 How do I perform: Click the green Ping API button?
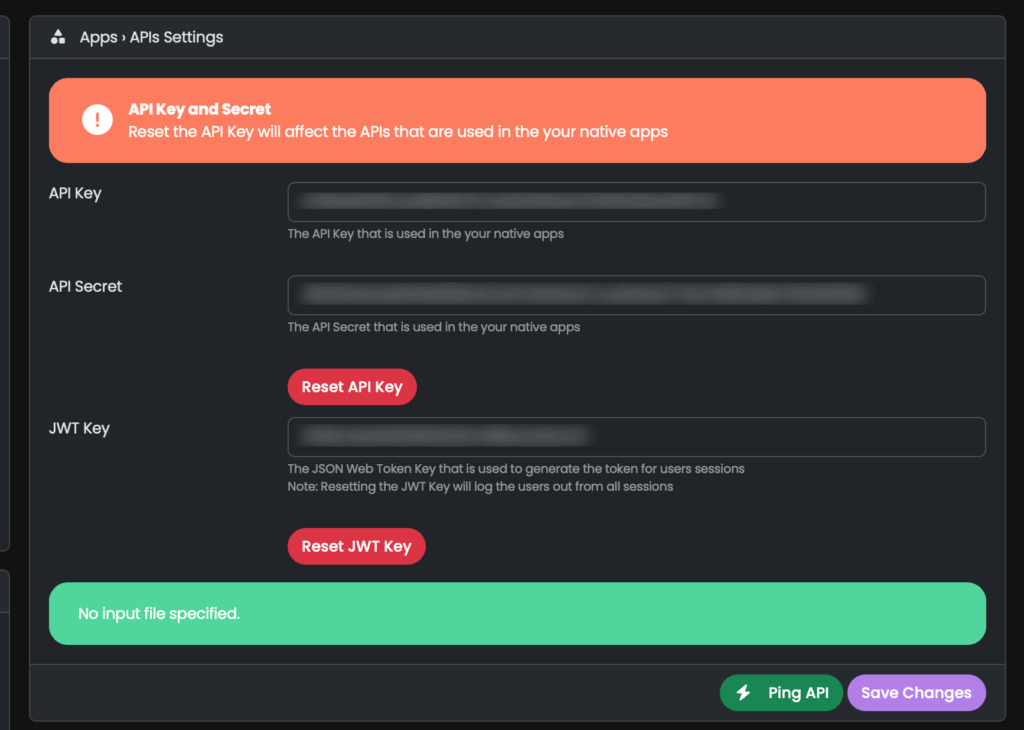click(x=781, y=693)
